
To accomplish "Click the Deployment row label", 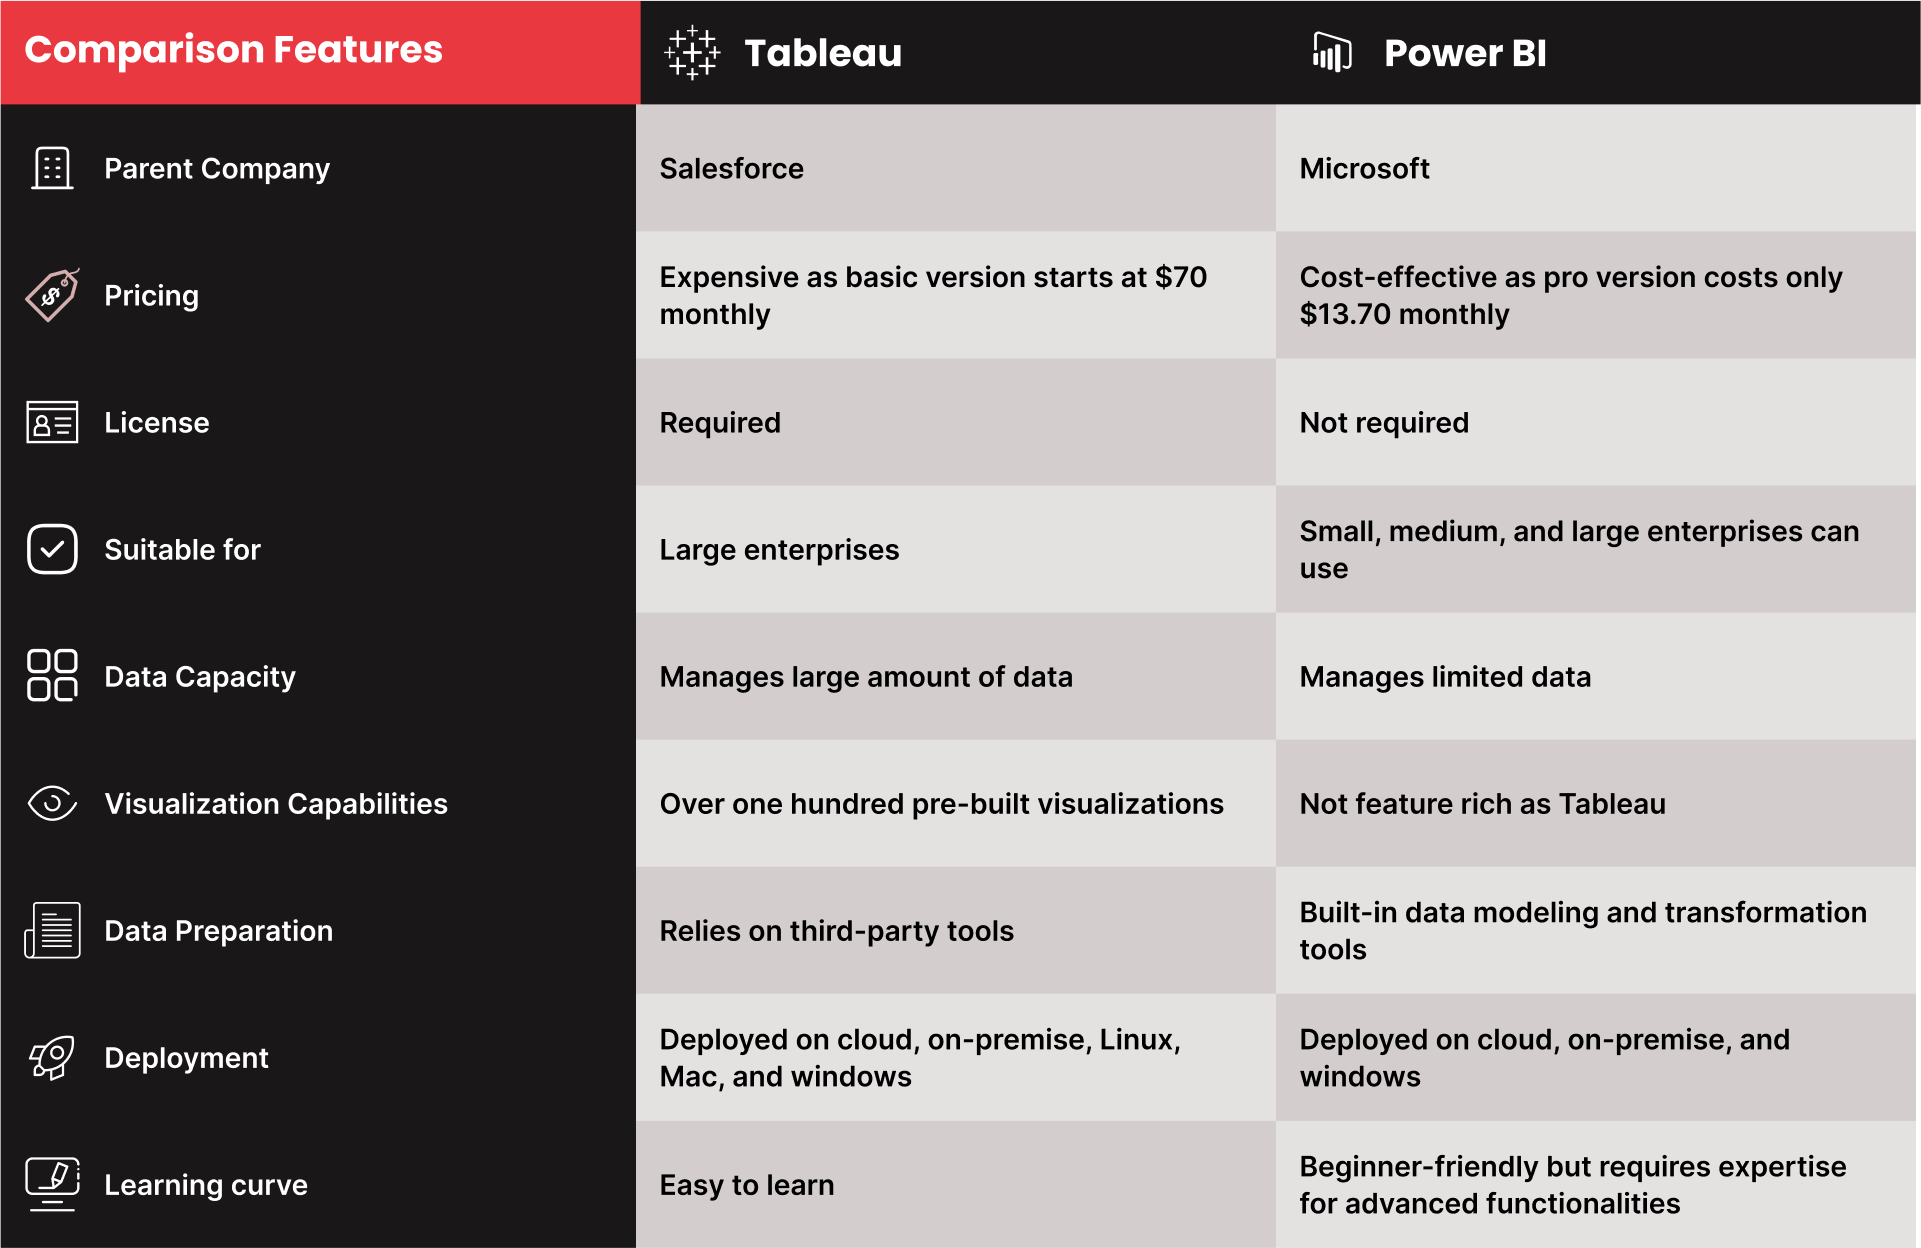I will pos(186,1058).
